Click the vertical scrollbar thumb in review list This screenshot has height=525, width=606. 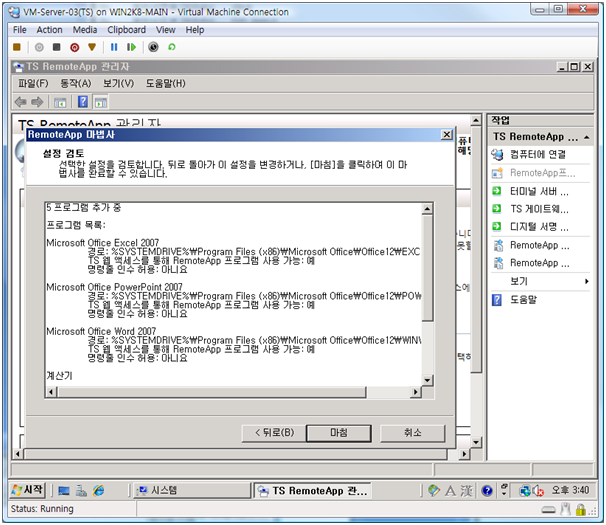427,268
